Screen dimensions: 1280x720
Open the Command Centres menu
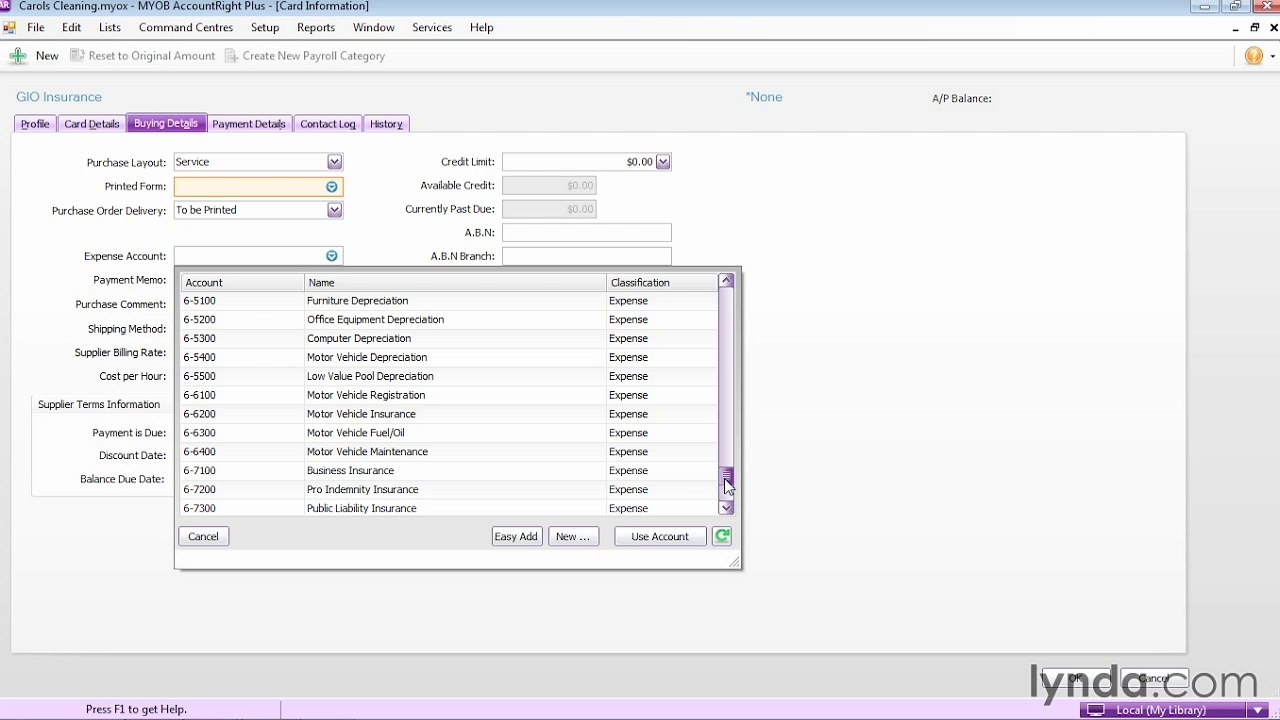coord(186,28)
